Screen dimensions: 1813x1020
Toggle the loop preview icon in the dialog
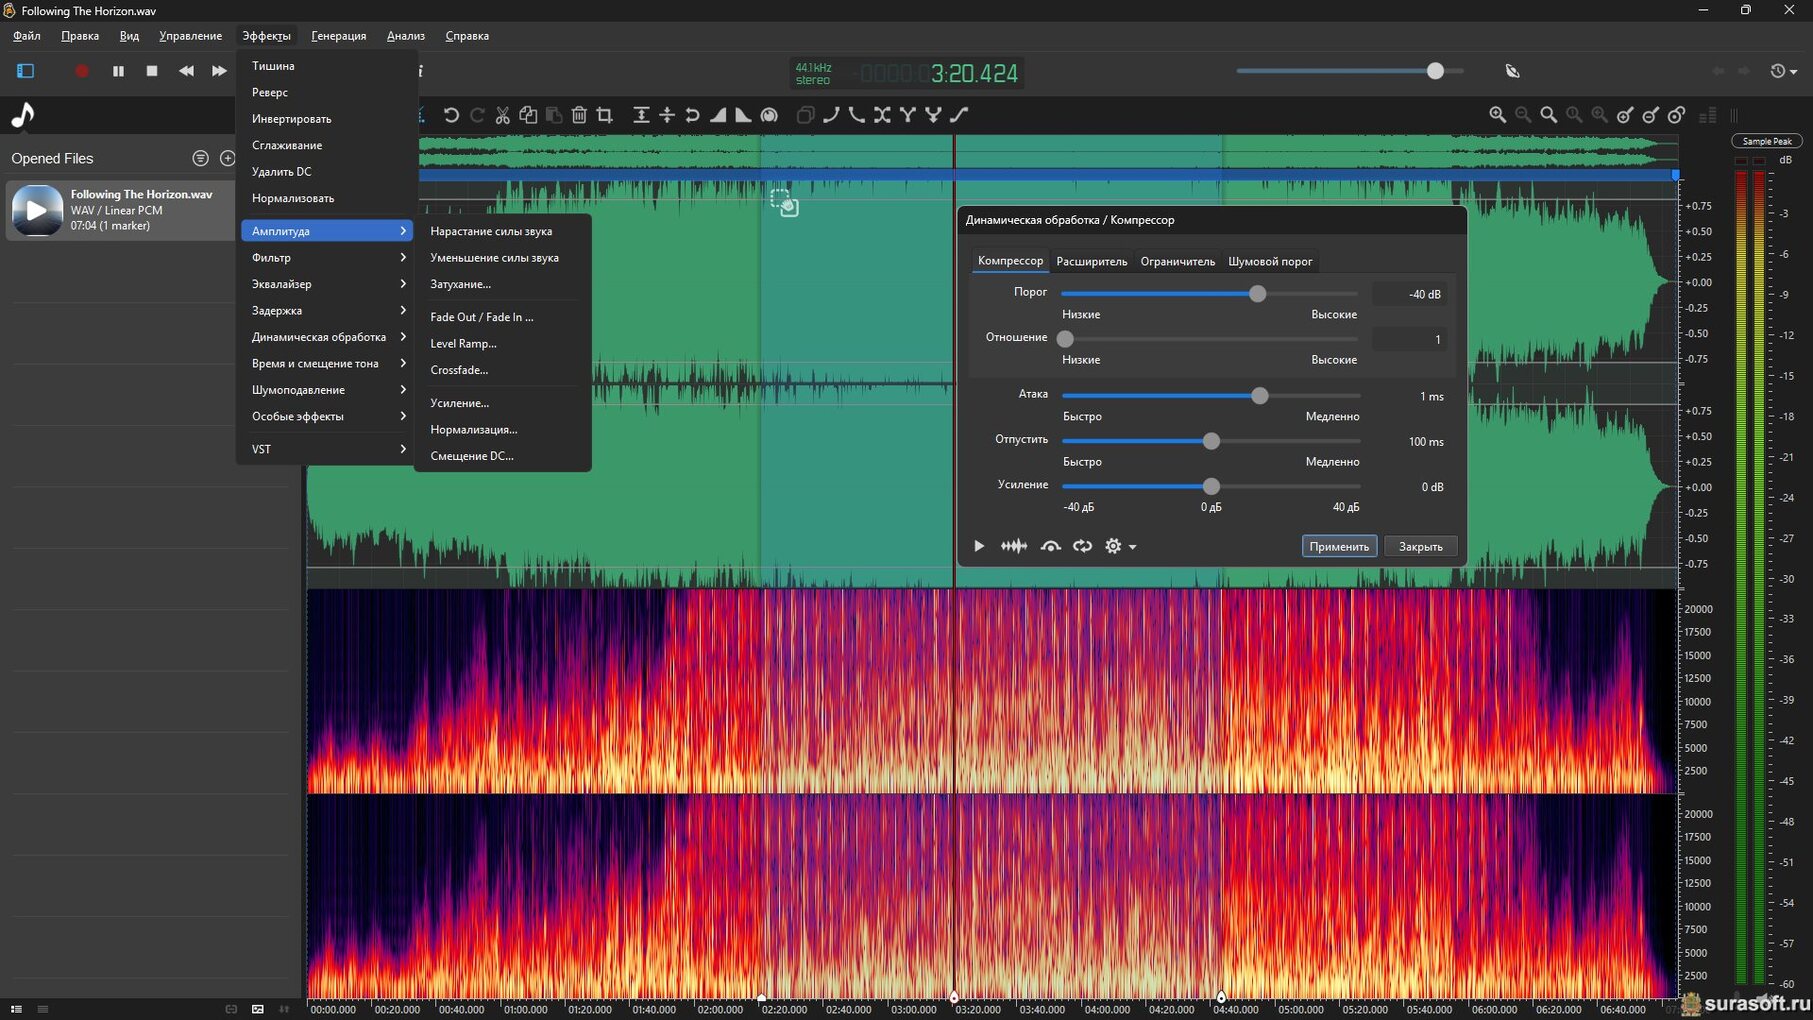coord(1082,546)
